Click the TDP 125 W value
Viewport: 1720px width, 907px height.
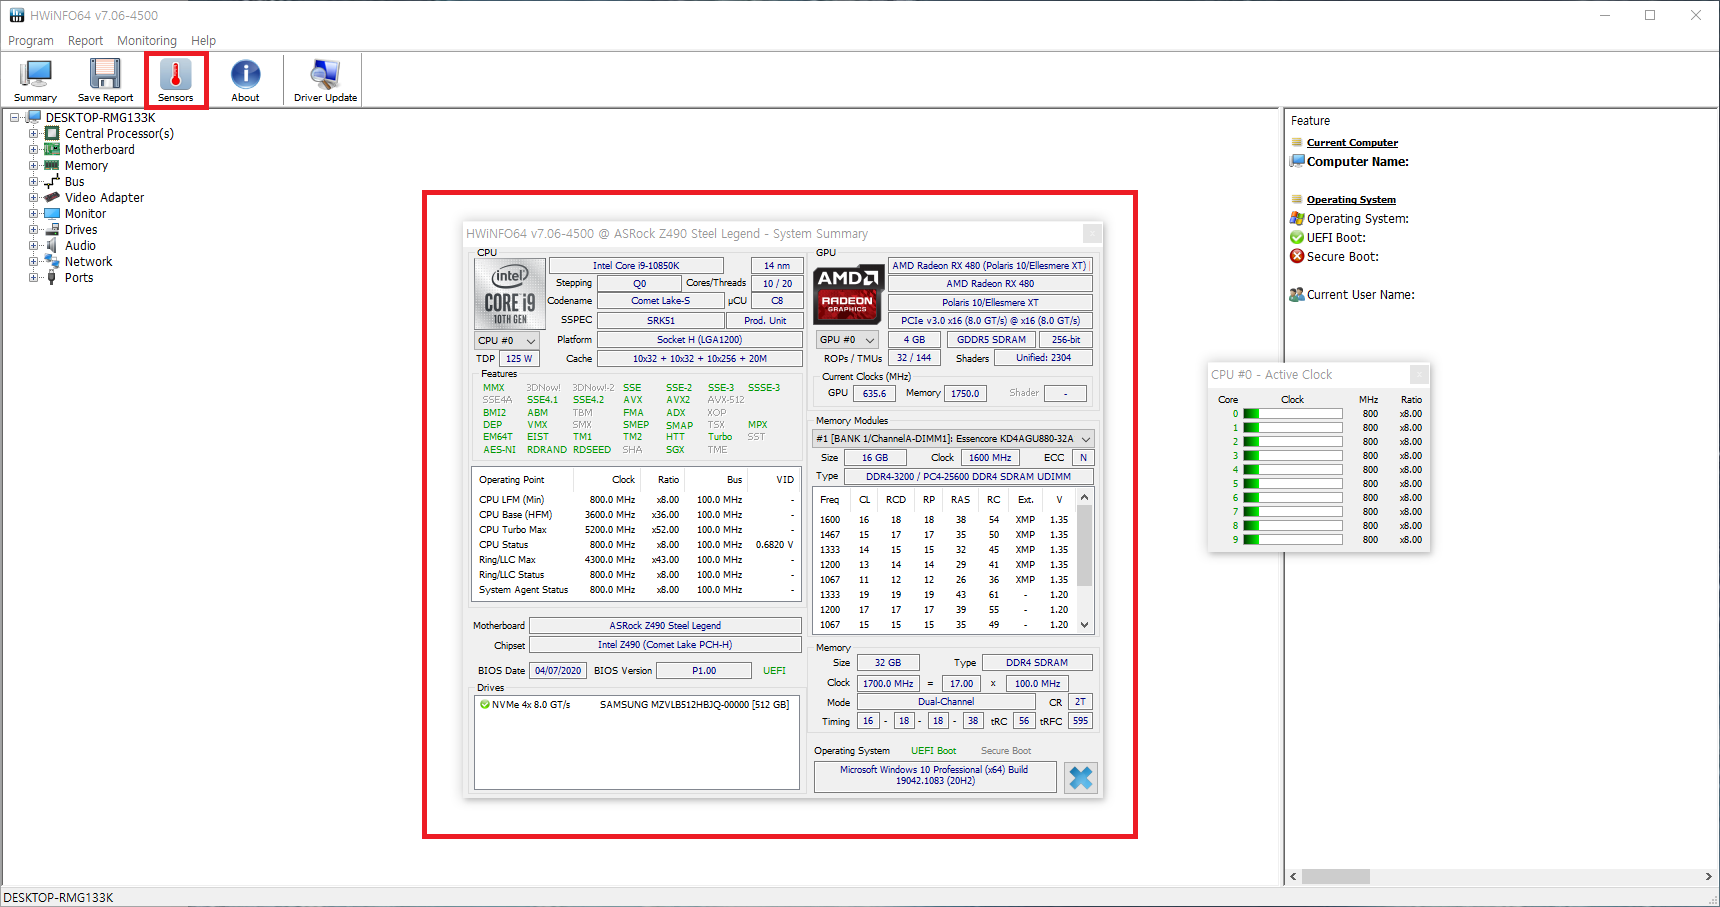click(519, 358)
